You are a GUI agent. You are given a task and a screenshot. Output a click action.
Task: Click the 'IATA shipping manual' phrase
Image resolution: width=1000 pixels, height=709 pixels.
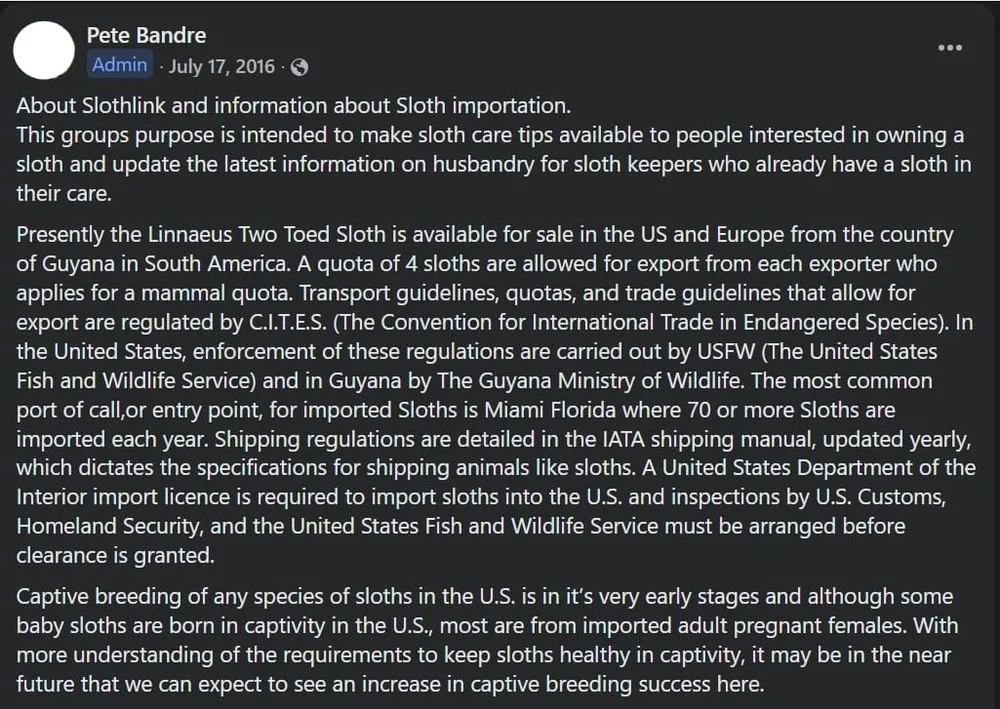709,439
